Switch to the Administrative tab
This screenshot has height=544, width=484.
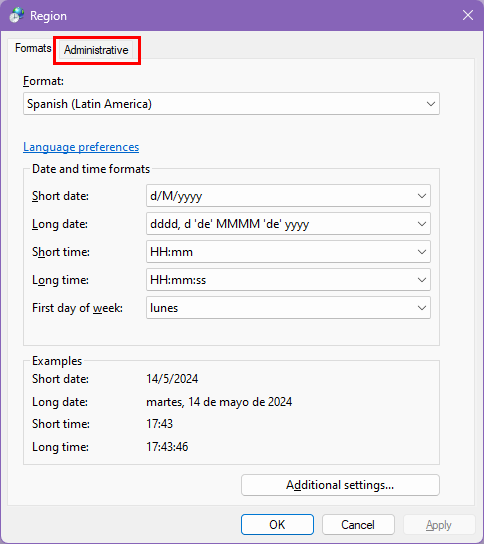96,50
